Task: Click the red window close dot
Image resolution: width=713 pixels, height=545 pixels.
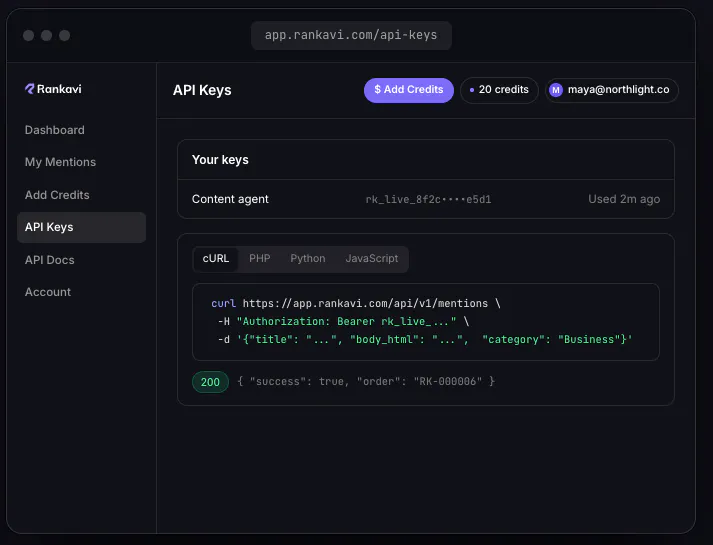Action: (28, 35)
